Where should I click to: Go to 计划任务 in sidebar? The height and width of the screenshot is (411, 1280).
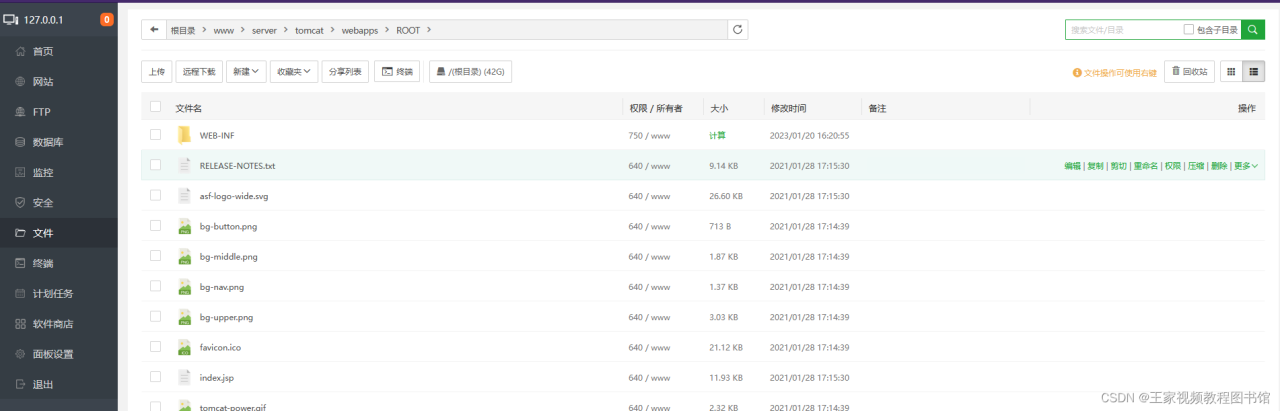coord(52,294)
